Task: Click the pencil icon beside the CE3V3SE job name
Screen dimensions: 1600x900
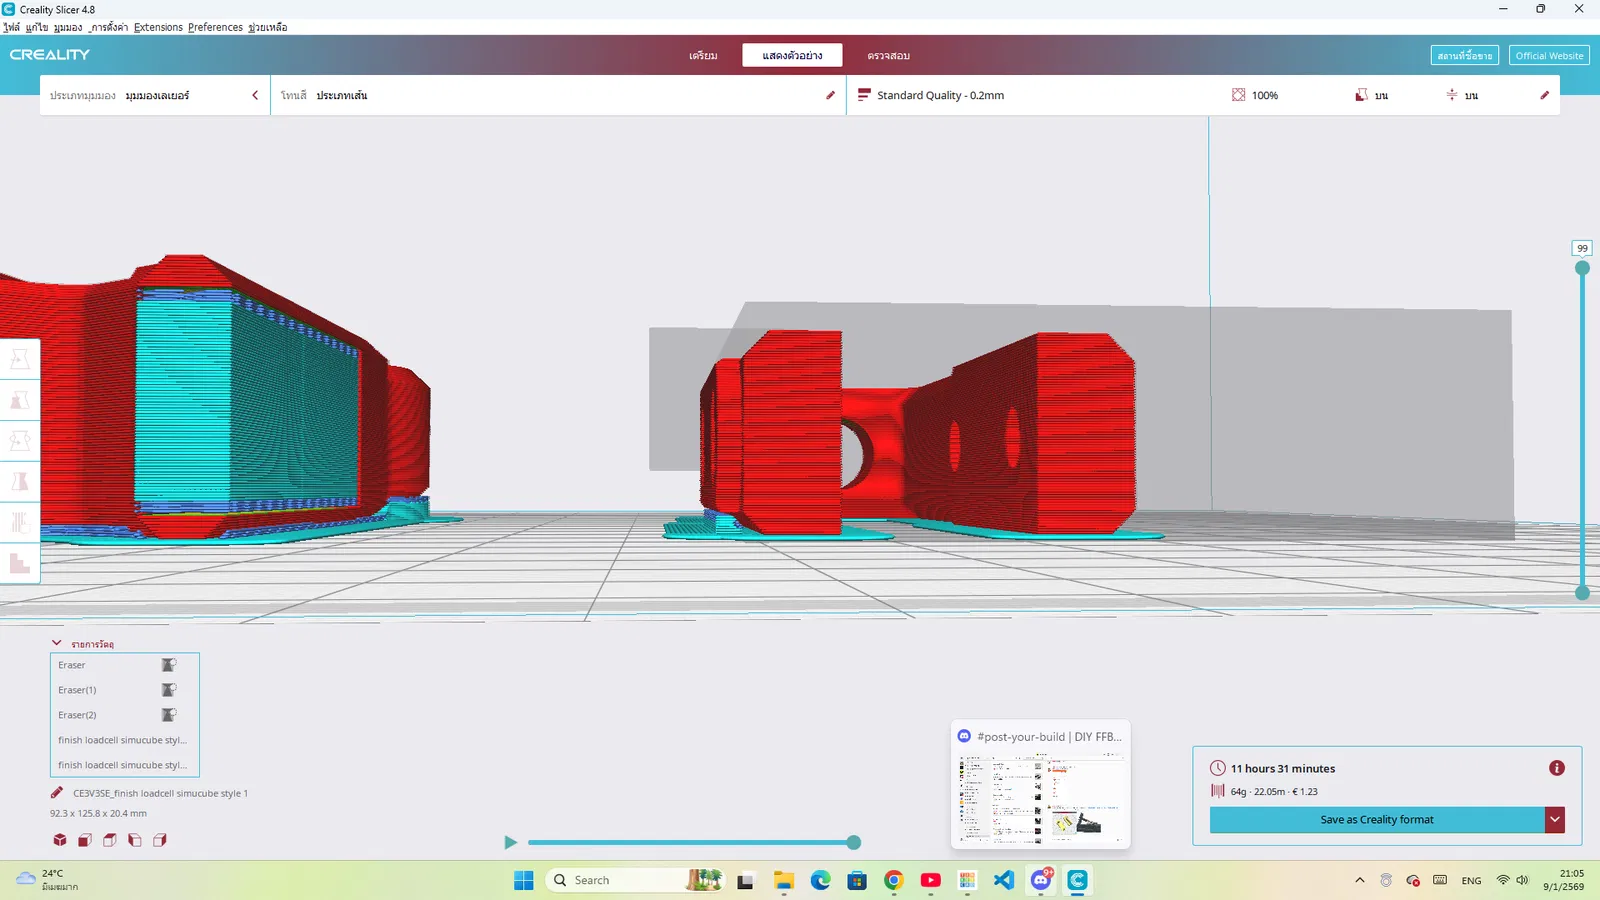Action: (x=57, y=793)
